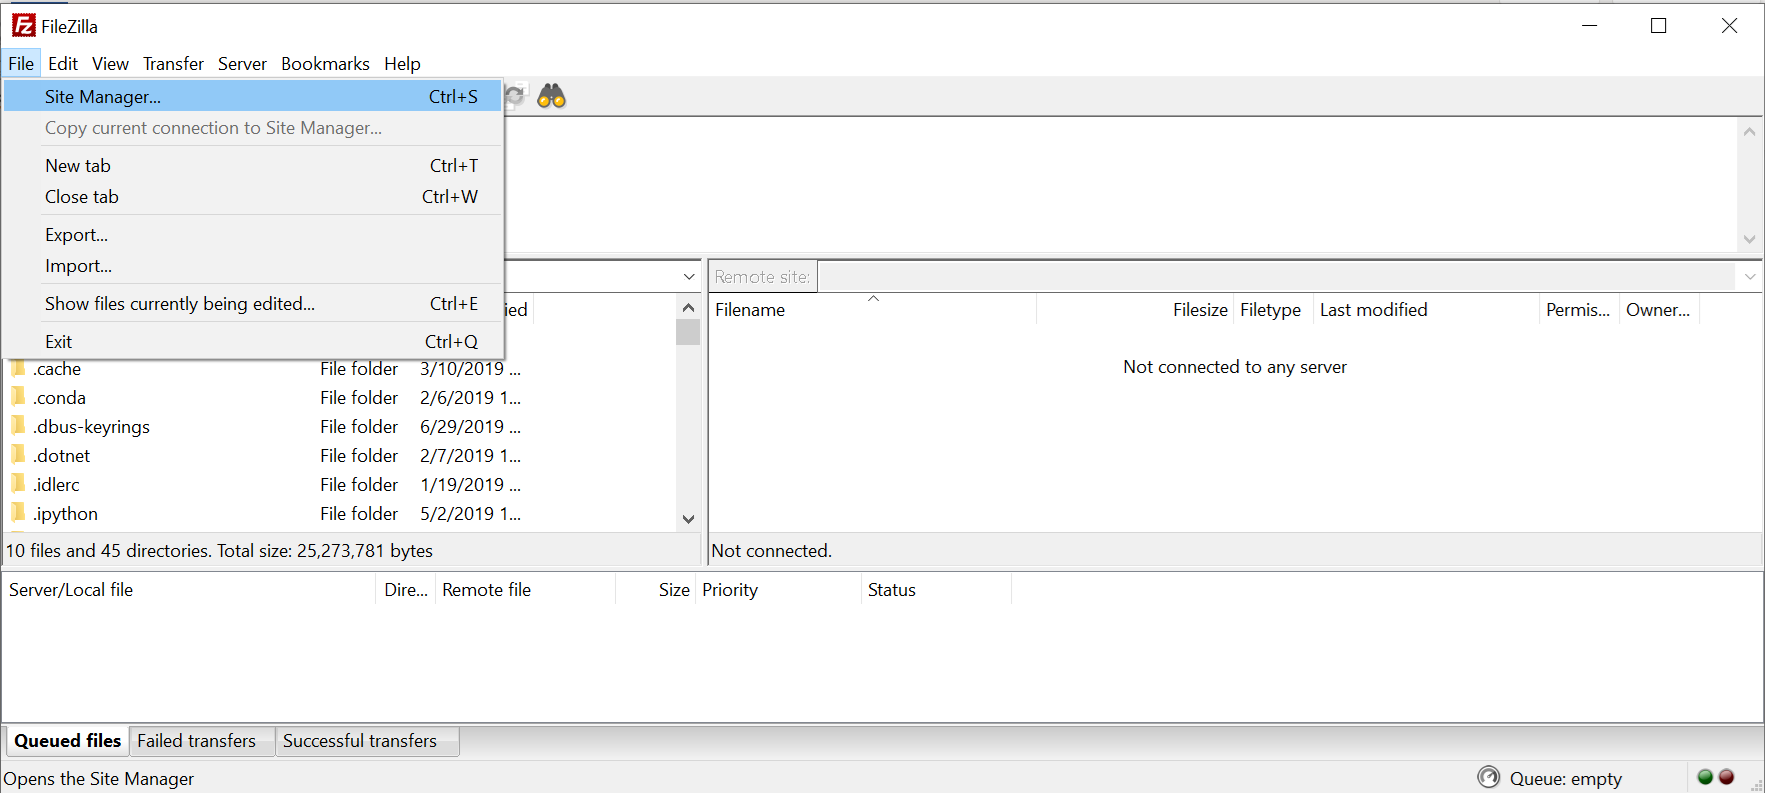Viewport: 1765px width, 793px height.
Task: Select Close tab in File menu
Action: [x=252, y=196]
